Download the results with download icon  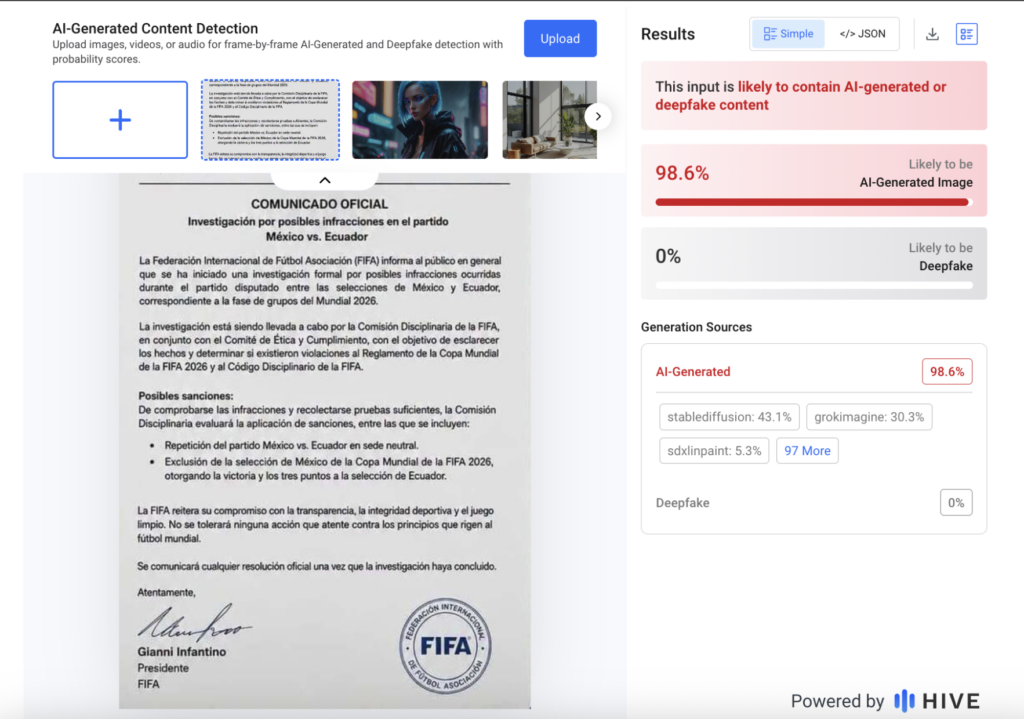[932, 34]
